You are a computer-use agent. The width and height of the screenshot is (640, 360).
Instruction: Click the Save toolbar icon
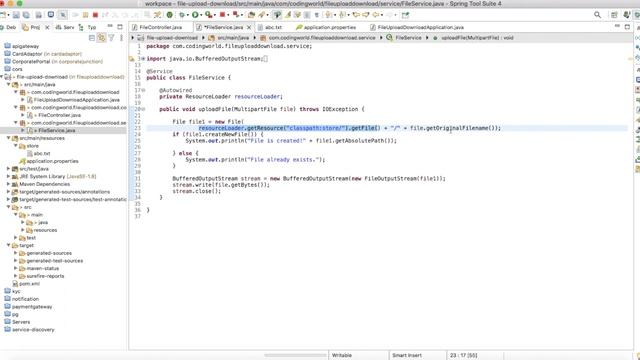[x=16, y=15]
